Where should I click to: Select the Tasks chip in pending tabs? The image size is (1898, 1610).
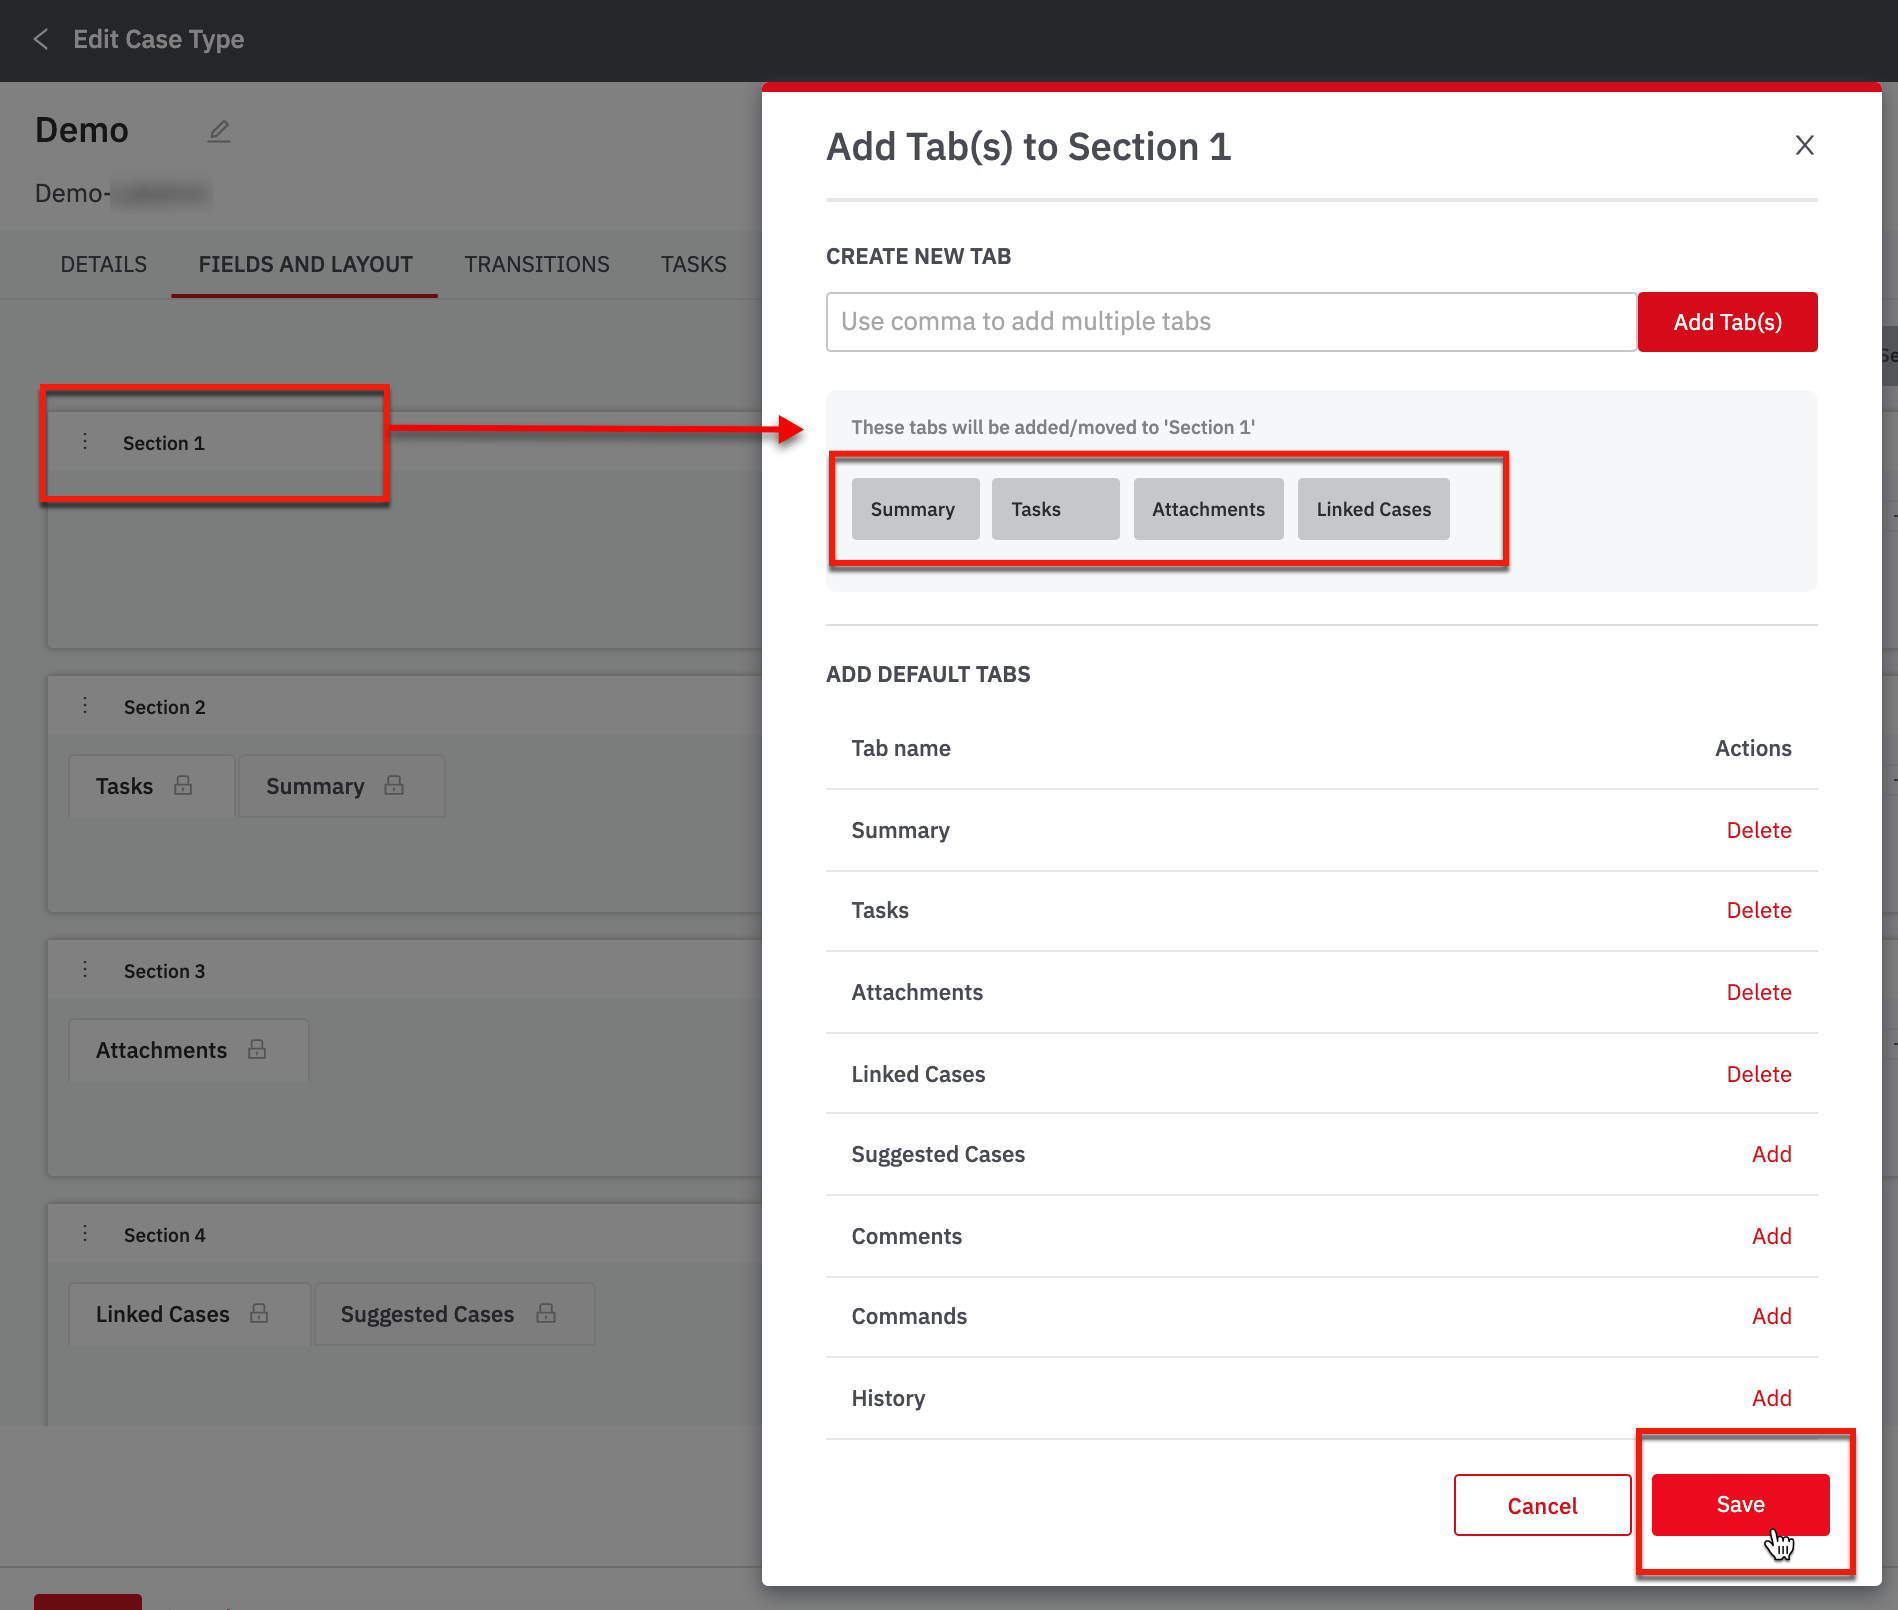click(1055, 509)
